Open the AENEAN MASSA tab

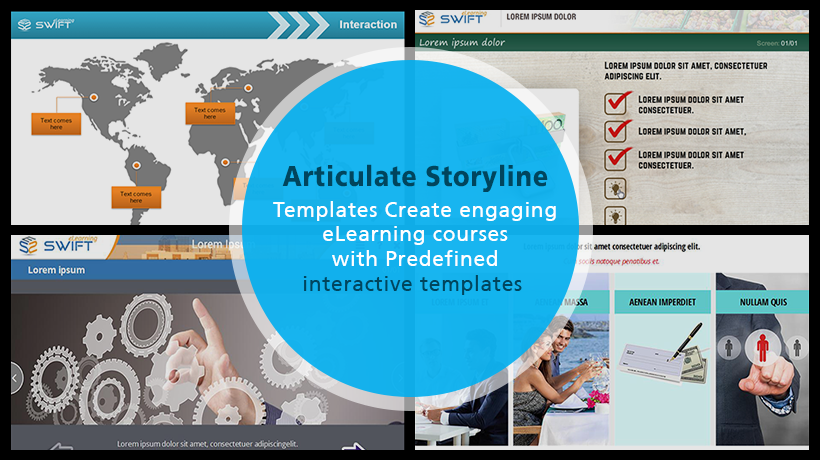point(561,302)
